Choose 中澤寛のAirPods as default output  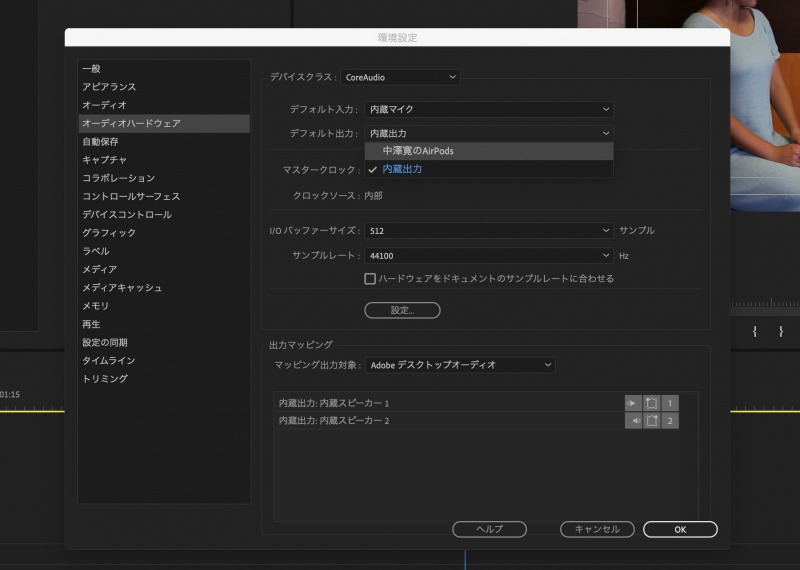[489, 151]
